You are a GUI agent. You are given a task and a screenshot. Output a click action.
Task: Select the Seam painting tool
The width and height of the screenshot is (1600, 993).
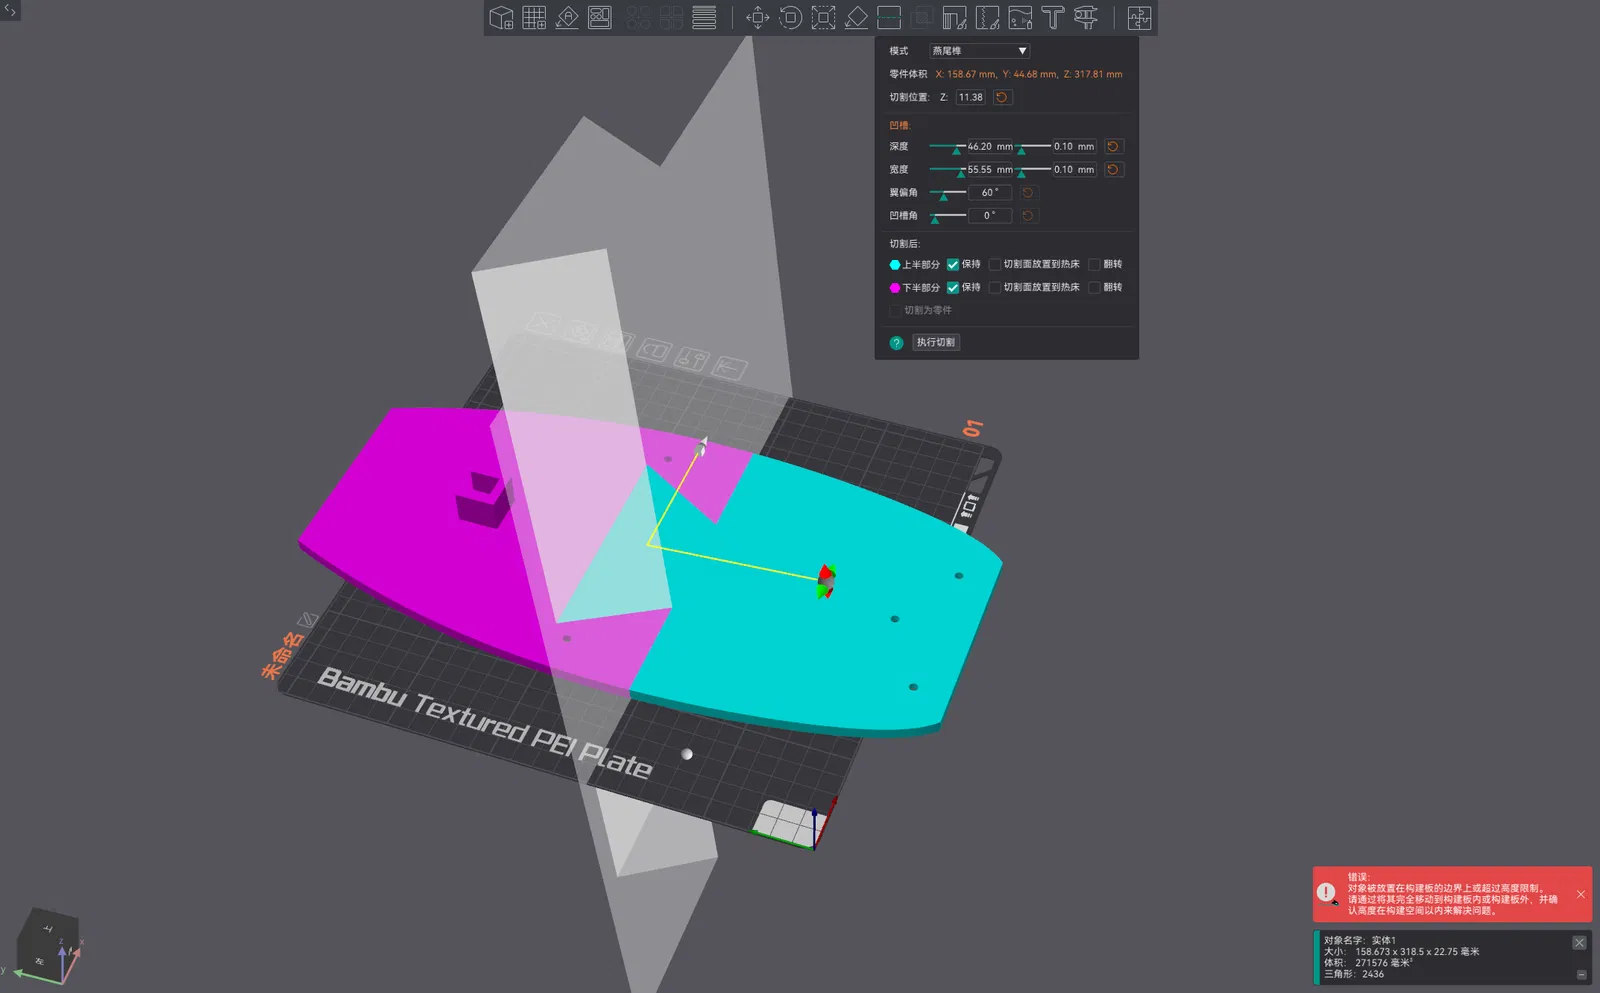click(987, 18)
